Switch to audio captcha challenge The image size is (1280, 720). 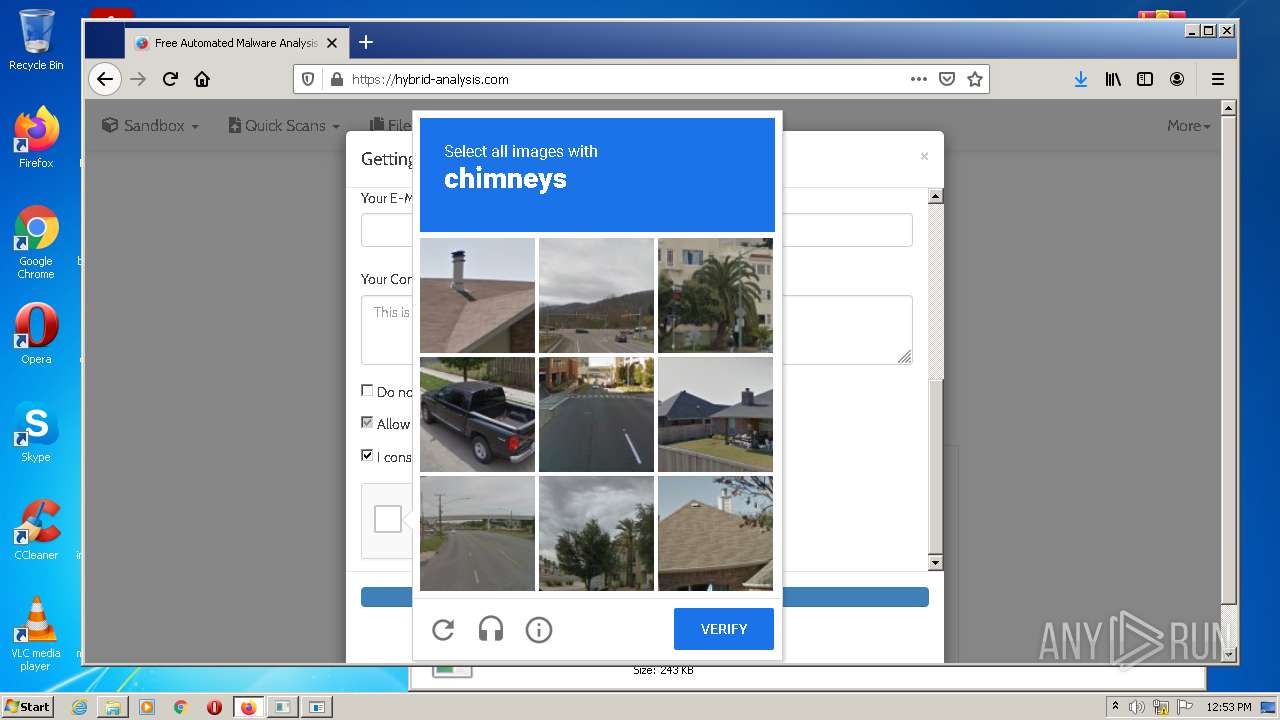(491, 629)
